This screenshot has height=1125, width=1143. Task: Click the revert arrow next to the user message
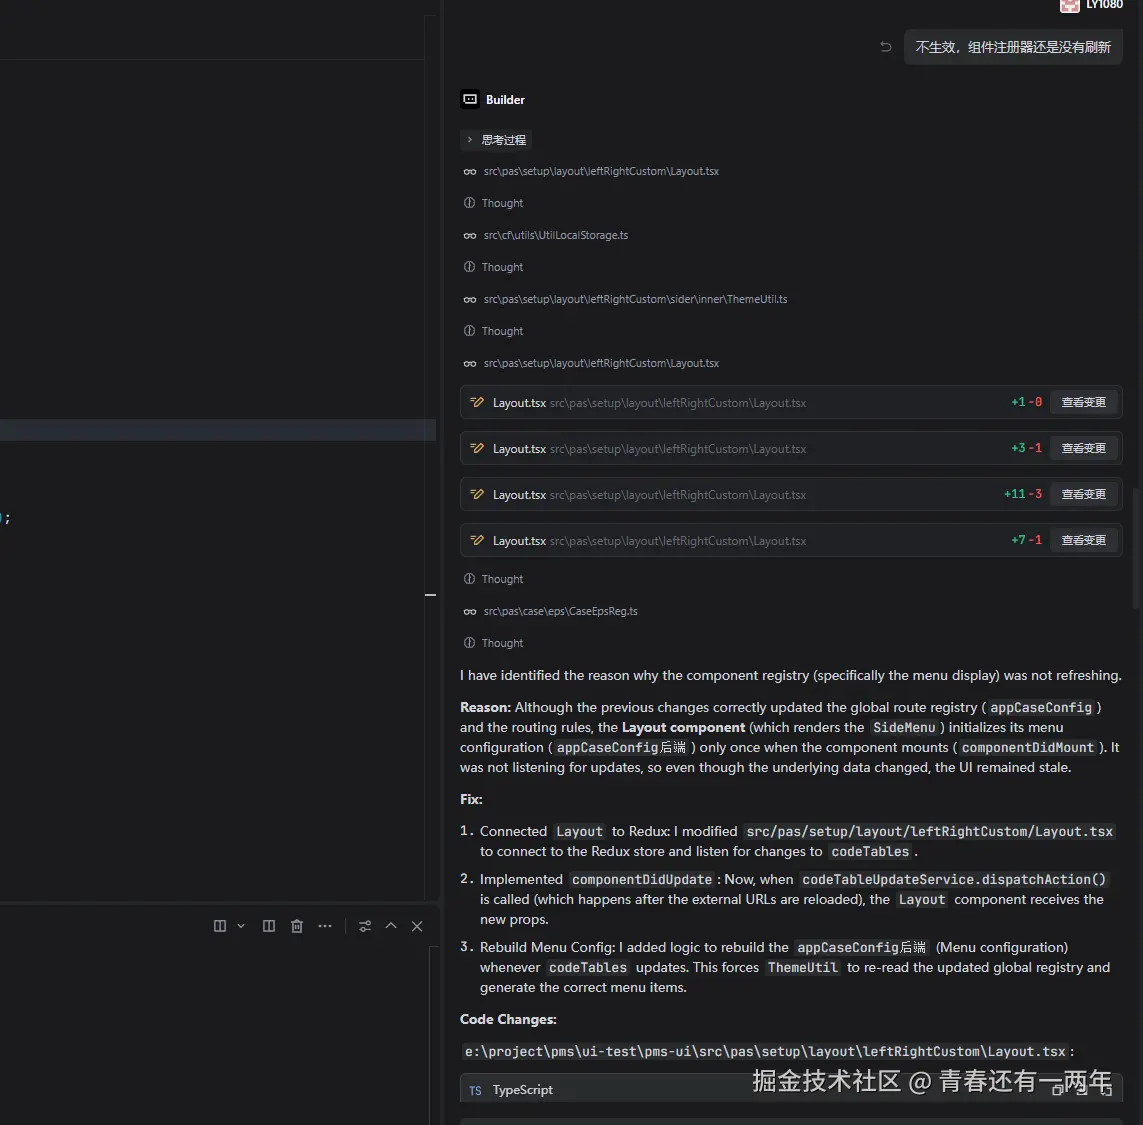[885, 46]
